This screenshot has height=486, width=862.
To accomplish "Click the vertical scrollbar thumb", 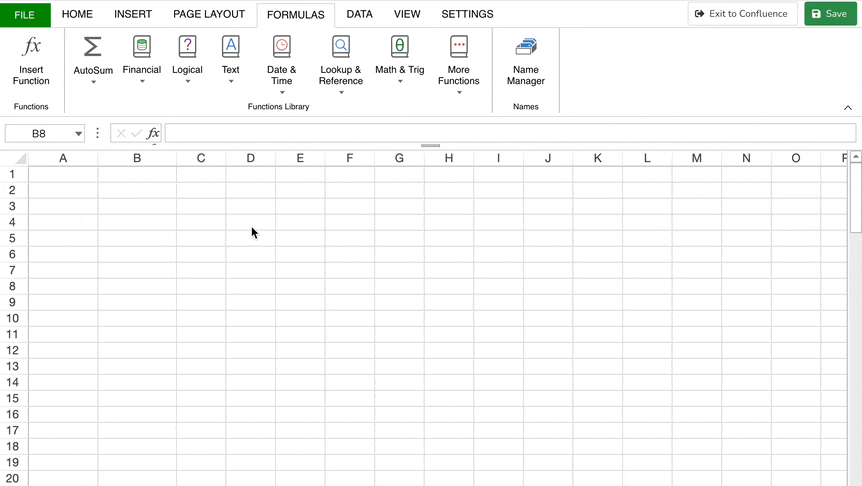I will [x=855, y=198].
